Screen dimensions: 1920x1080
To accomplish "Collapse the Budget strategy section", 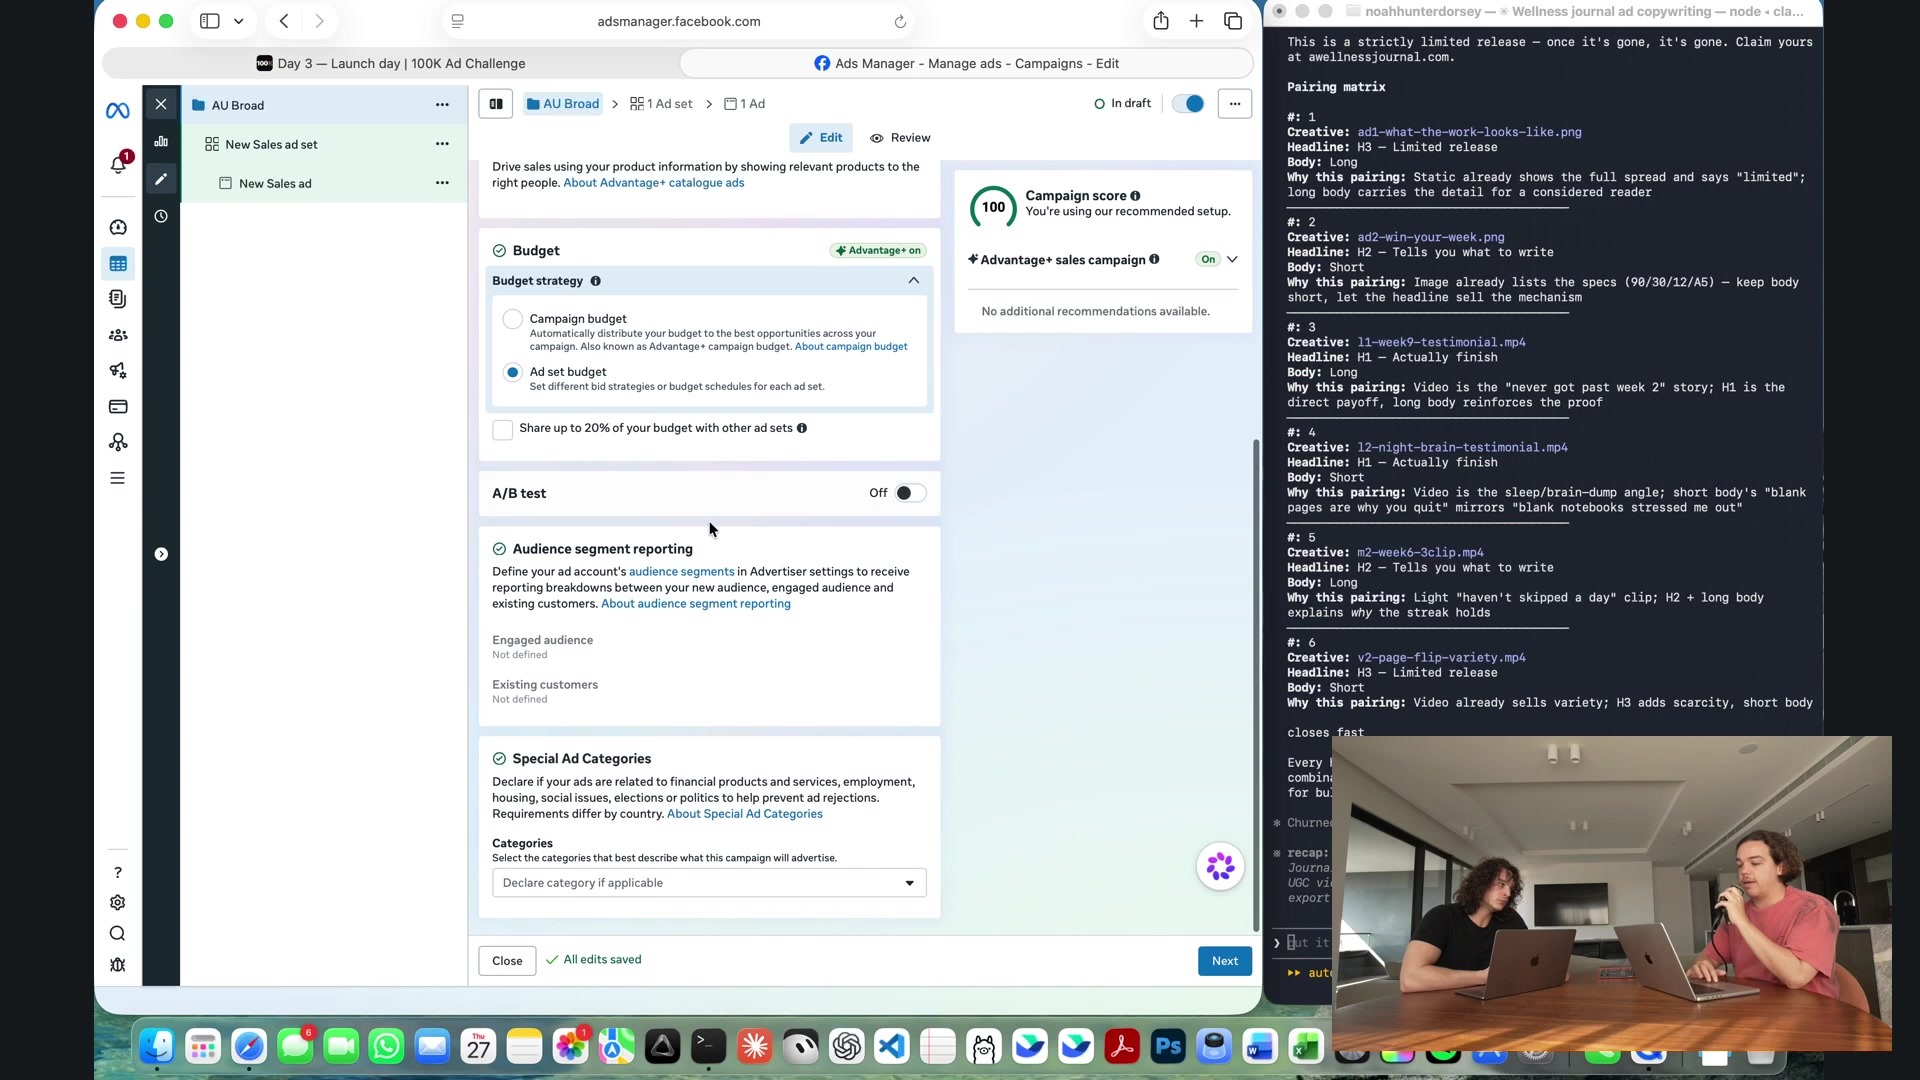I will [913, 281].
